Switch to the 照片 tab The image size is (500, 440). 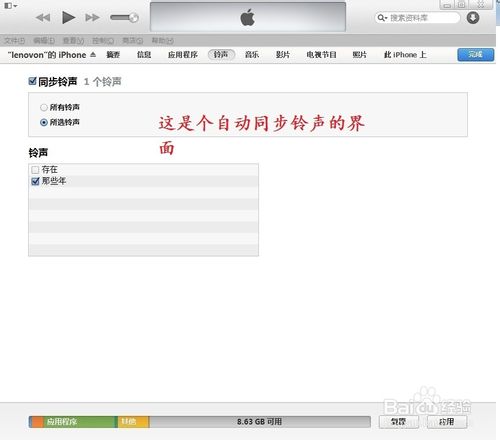pos(360,55)
